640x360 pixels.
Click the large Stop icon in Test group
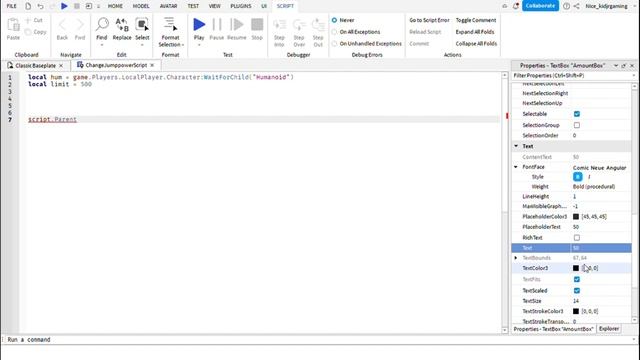pos(257,24)
